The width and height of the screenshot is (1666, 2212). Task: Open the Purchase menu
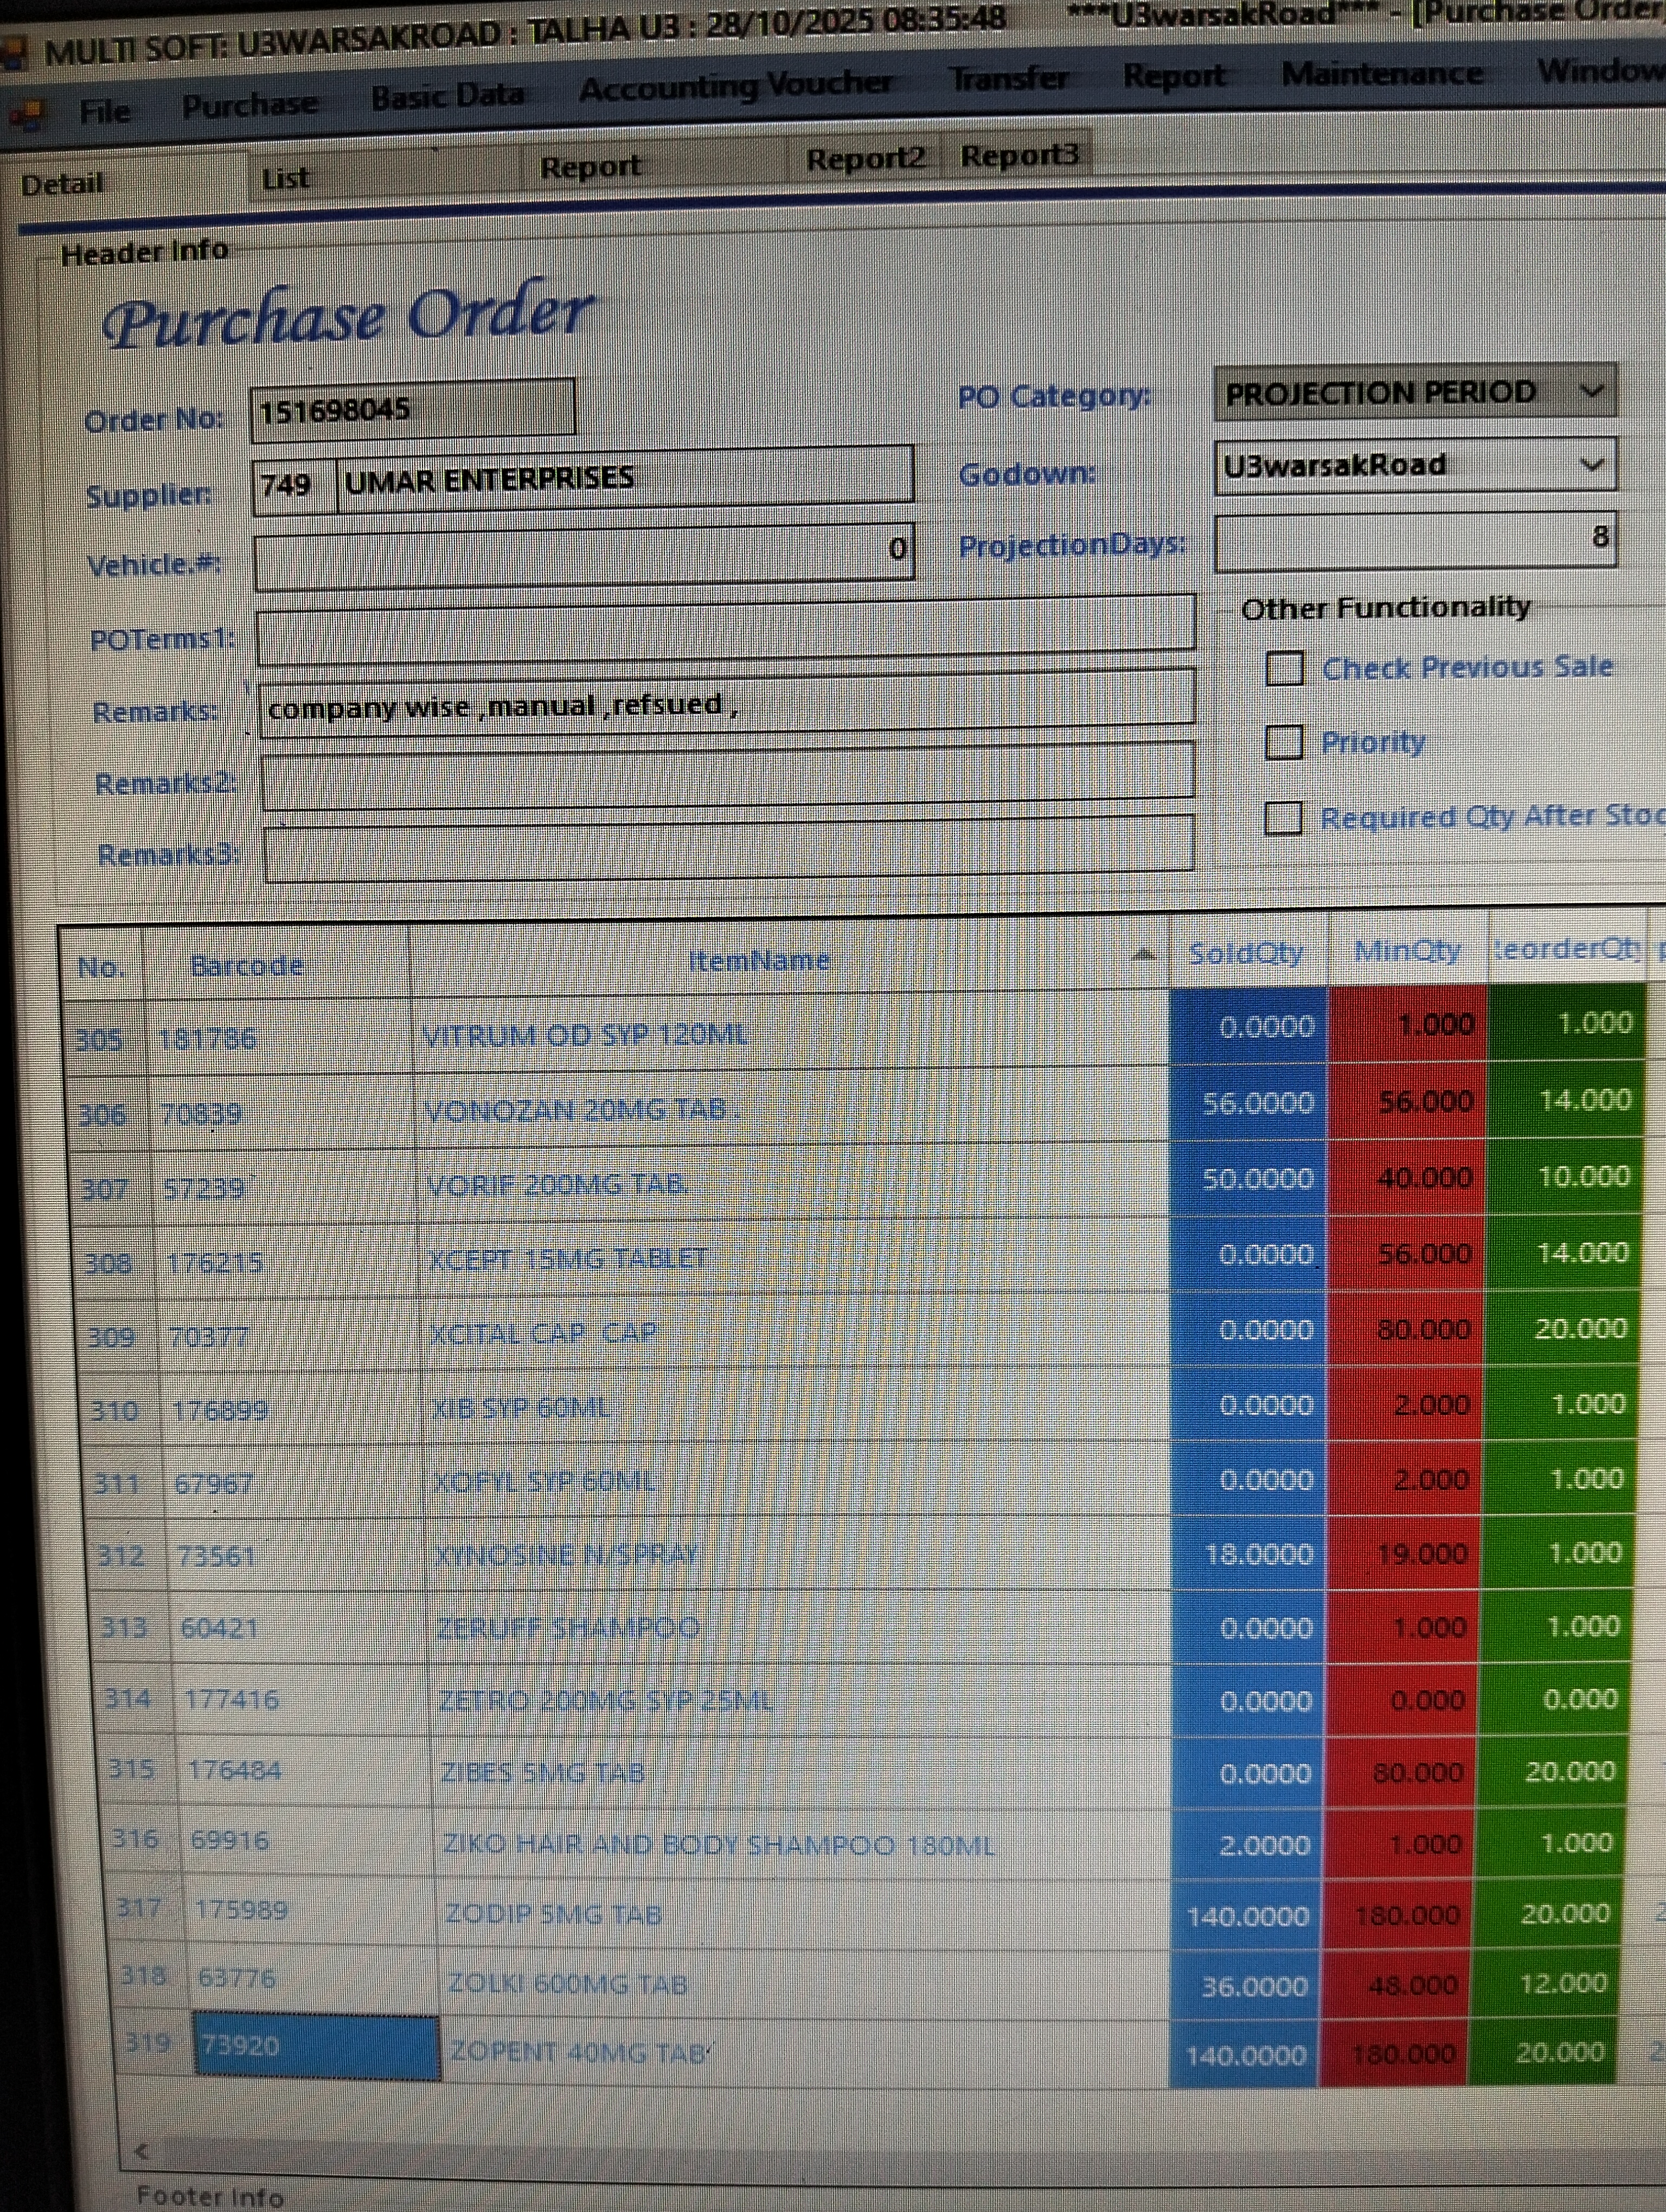coord(249,104)
